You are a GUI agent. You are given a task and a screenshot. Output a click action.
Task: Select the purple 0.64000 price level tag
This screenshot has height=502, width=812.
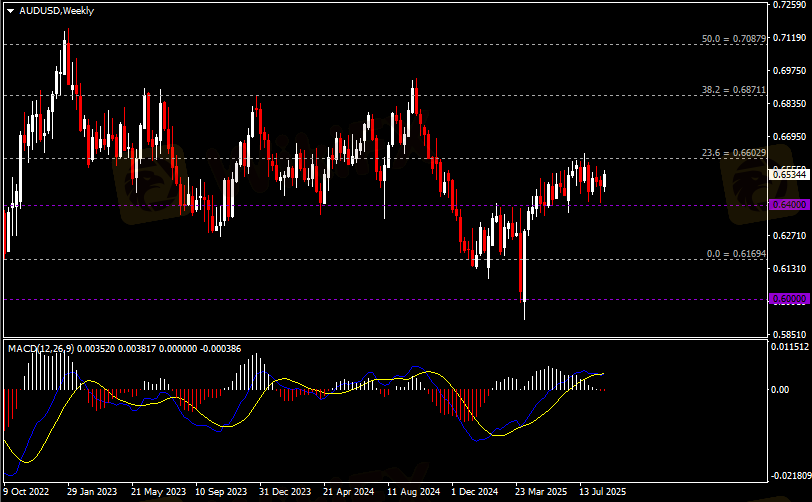pyautogui.click(x=788, y=204)
